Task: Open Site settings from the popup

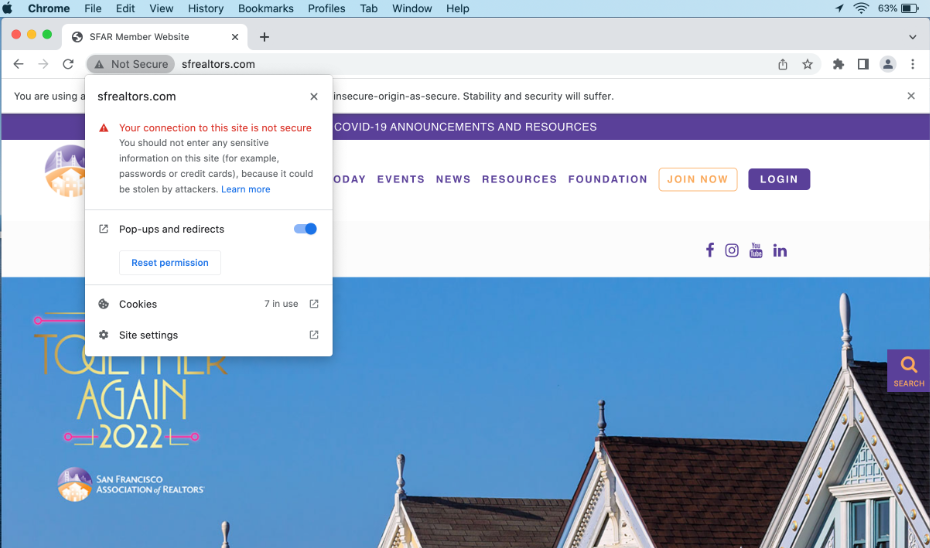Action: 209,335
